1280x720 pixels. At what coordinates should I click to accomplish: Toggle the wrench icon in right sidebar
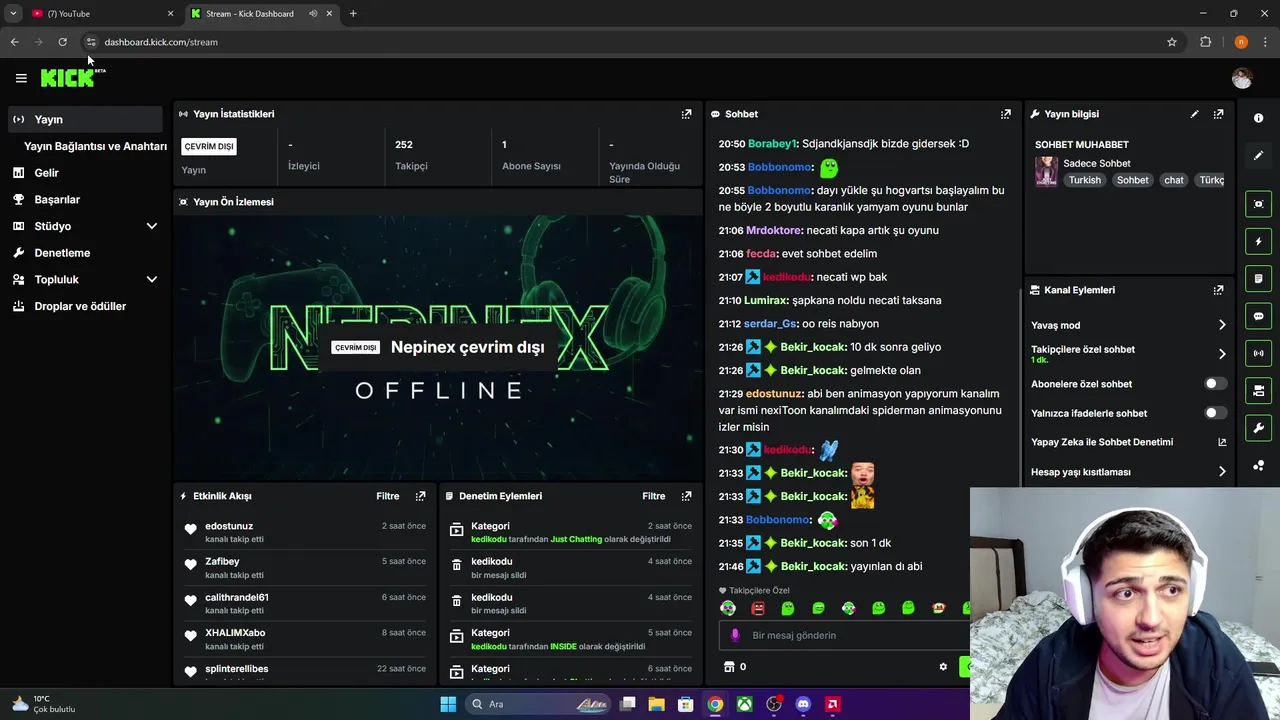pos(1258,428)
